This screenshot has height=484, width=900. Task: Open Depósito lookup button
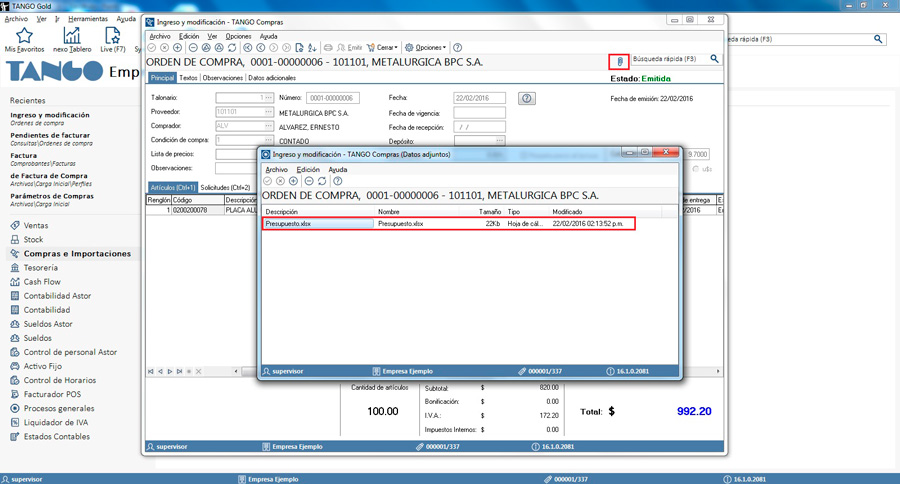(500, 141)
